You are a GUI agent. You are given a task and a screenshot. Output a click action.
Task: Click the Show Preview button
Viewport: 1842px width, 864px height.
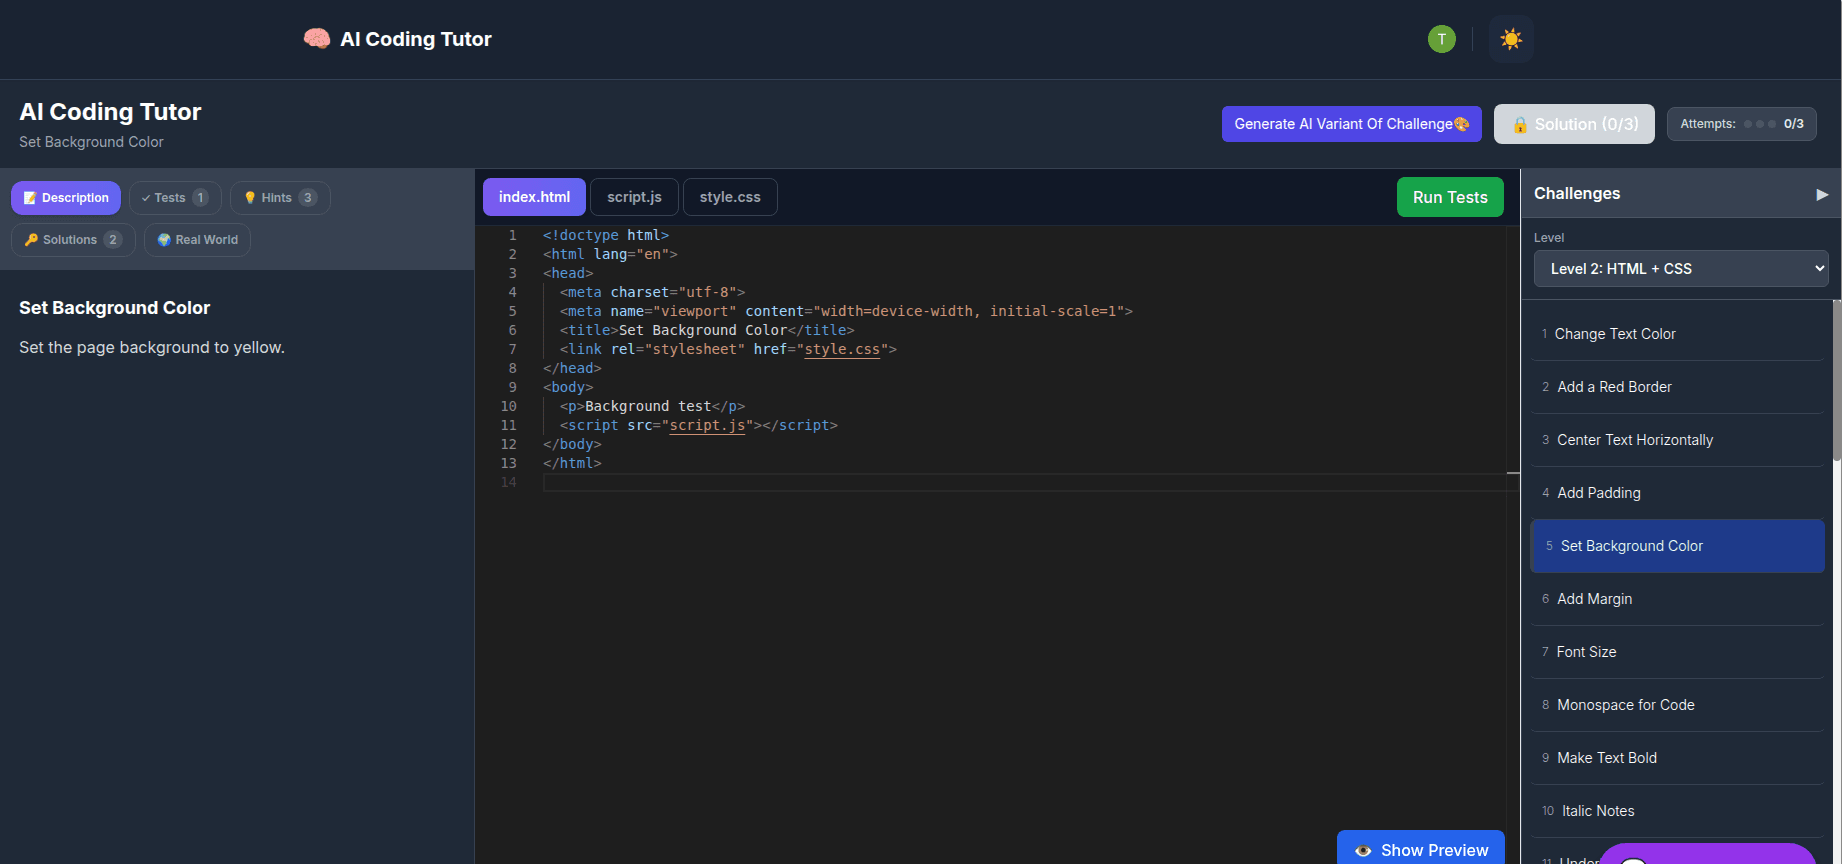[1421, 849]
